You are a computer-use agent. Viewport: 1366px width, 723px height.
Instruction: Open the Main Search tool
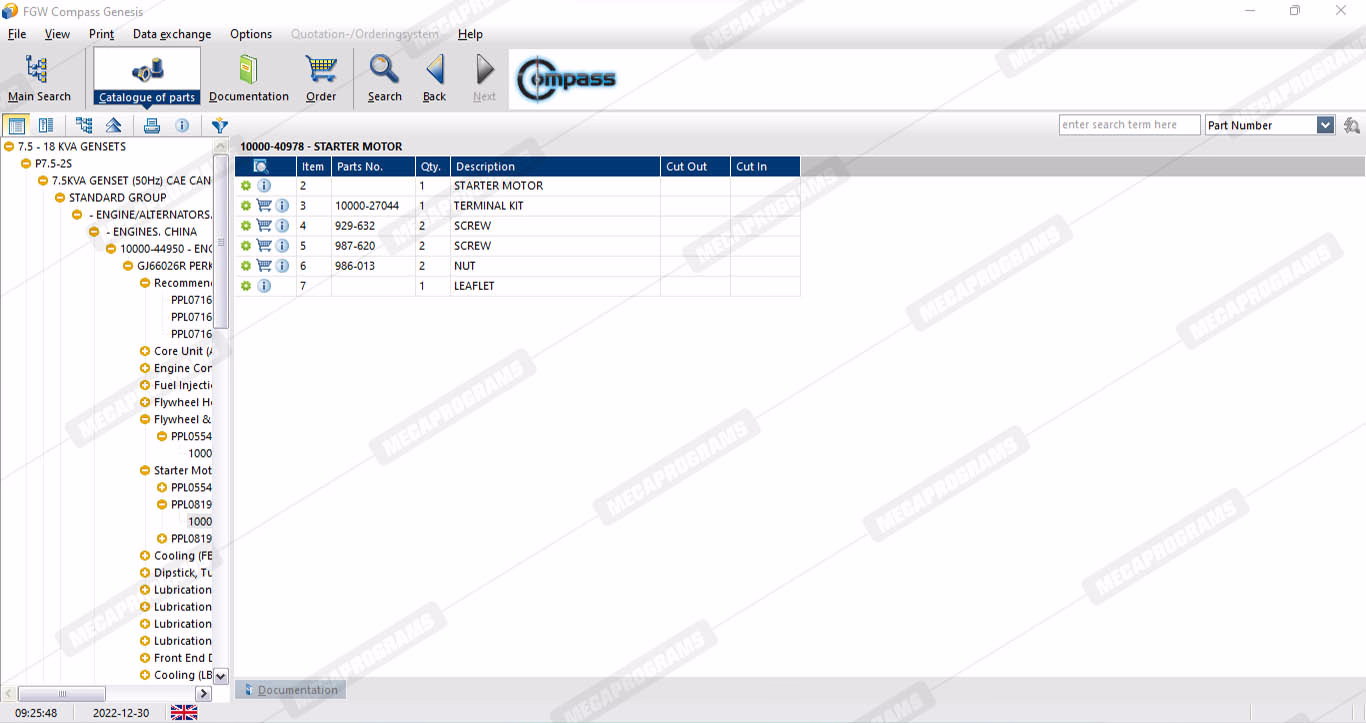pyautogui.click(x=39, y=78)
